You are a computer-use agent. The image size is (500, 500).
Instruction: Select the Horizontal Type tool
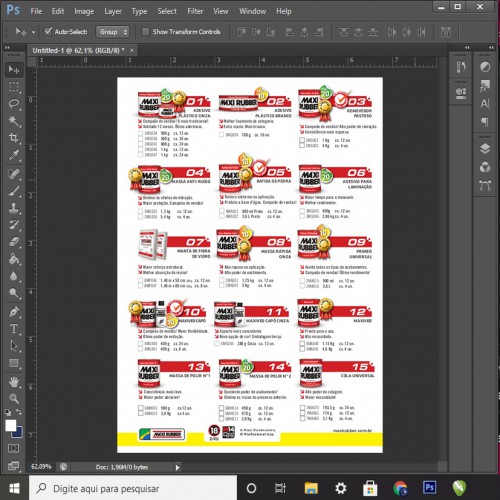tap(14, 329)
